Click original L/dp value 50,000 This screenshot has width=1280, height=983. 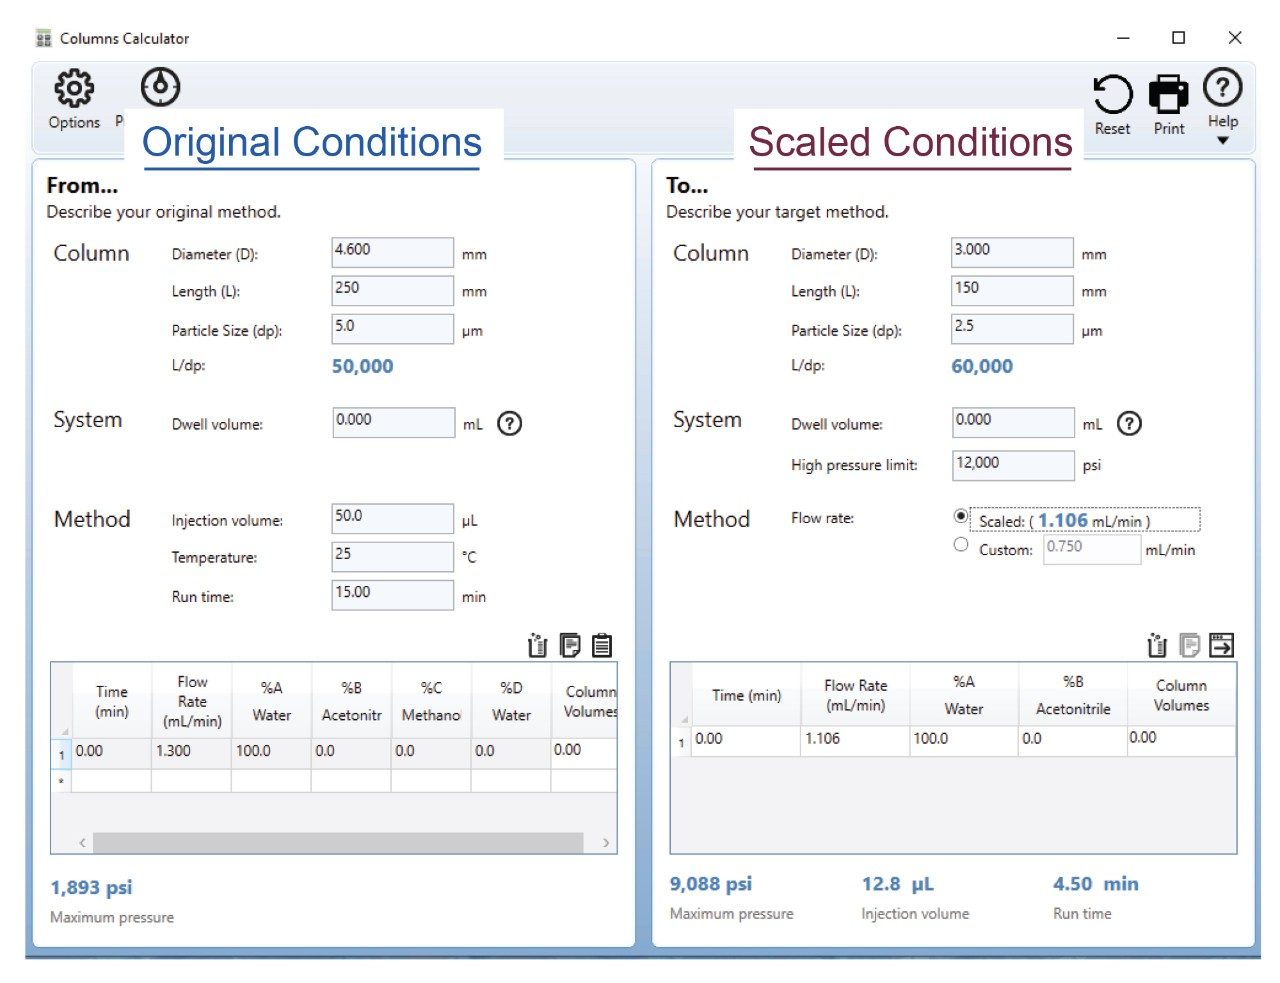pos(362,366)
